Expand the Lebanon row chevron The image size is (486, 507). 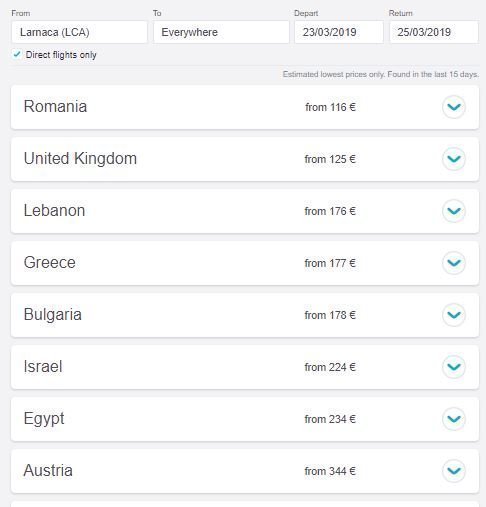pos(454,211)
